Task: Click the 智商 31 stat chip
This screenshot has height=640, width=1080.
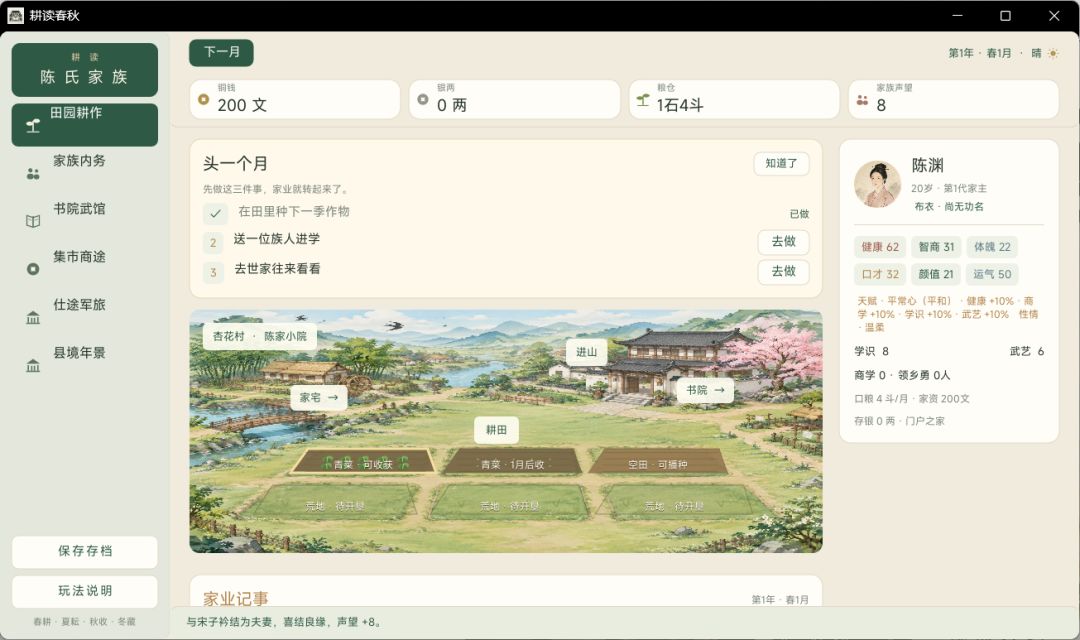Action: [x=936, y=247]
